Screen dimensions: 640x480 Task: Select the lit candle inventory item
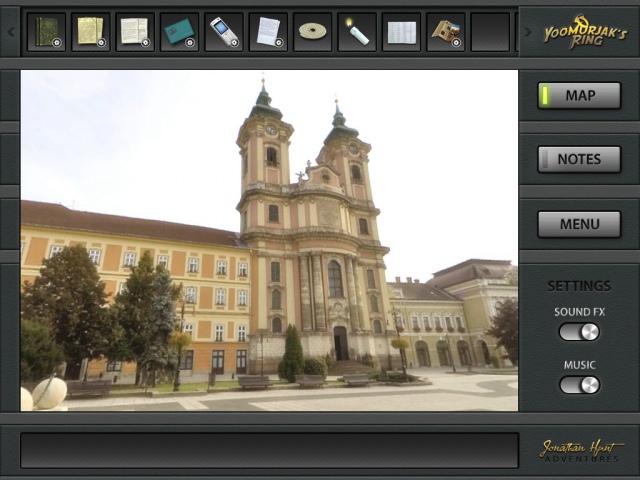point(357,32)
